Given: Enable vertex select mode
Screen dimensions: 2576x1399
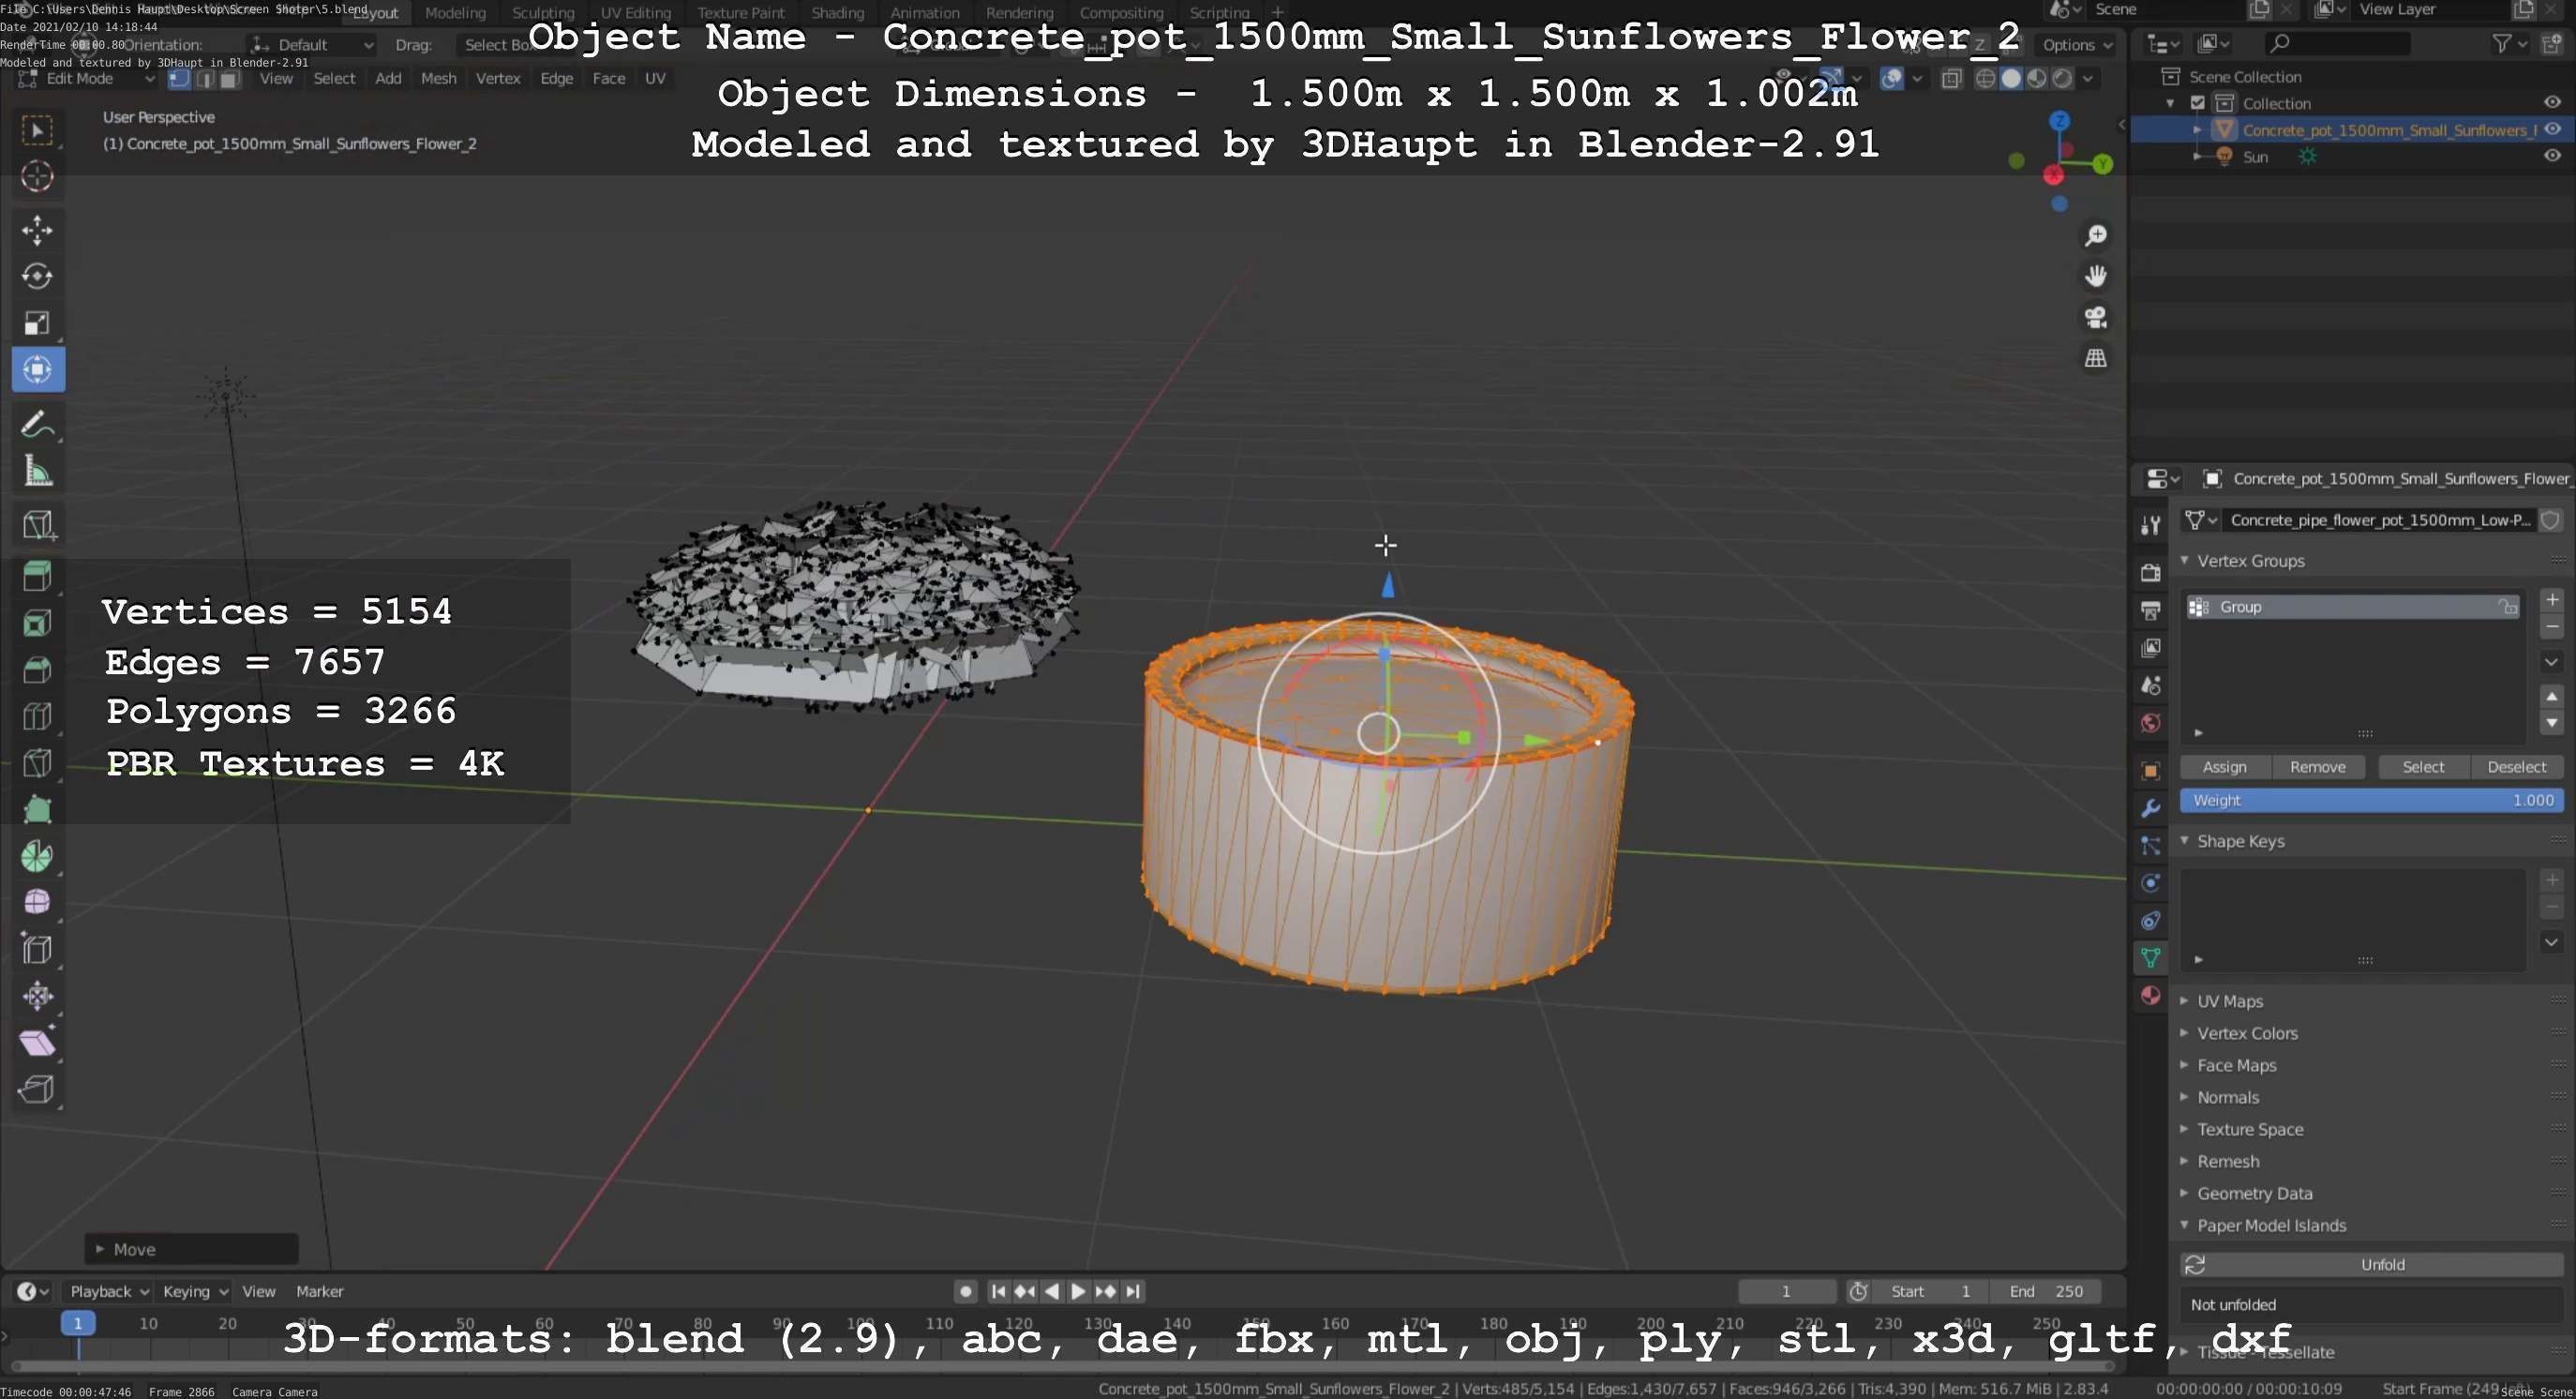Looking at the screenshot, I should (x=180, y=79).
